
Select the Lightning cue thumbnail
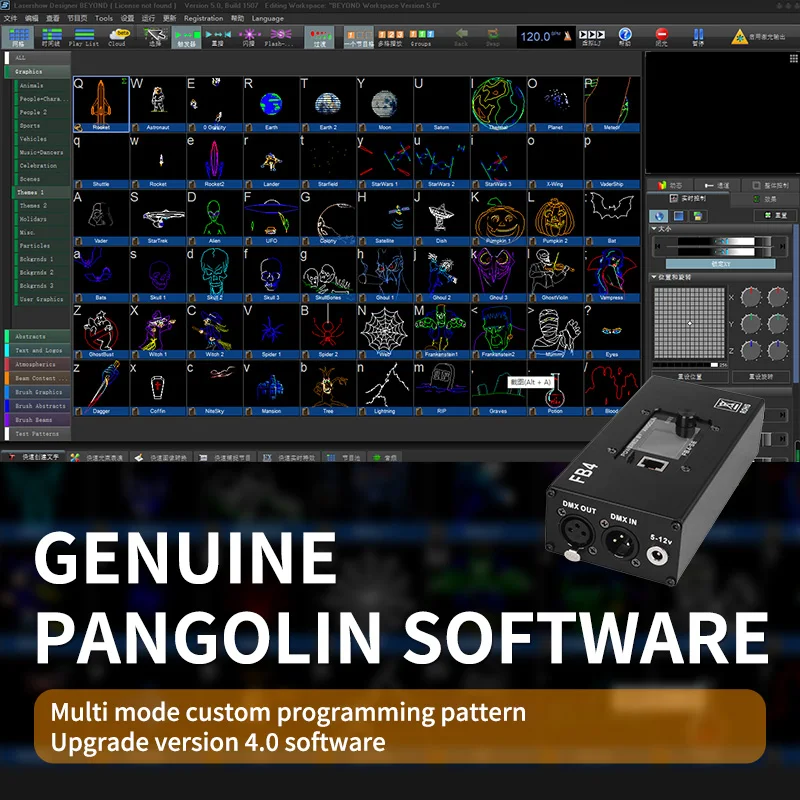pos(385,388)
